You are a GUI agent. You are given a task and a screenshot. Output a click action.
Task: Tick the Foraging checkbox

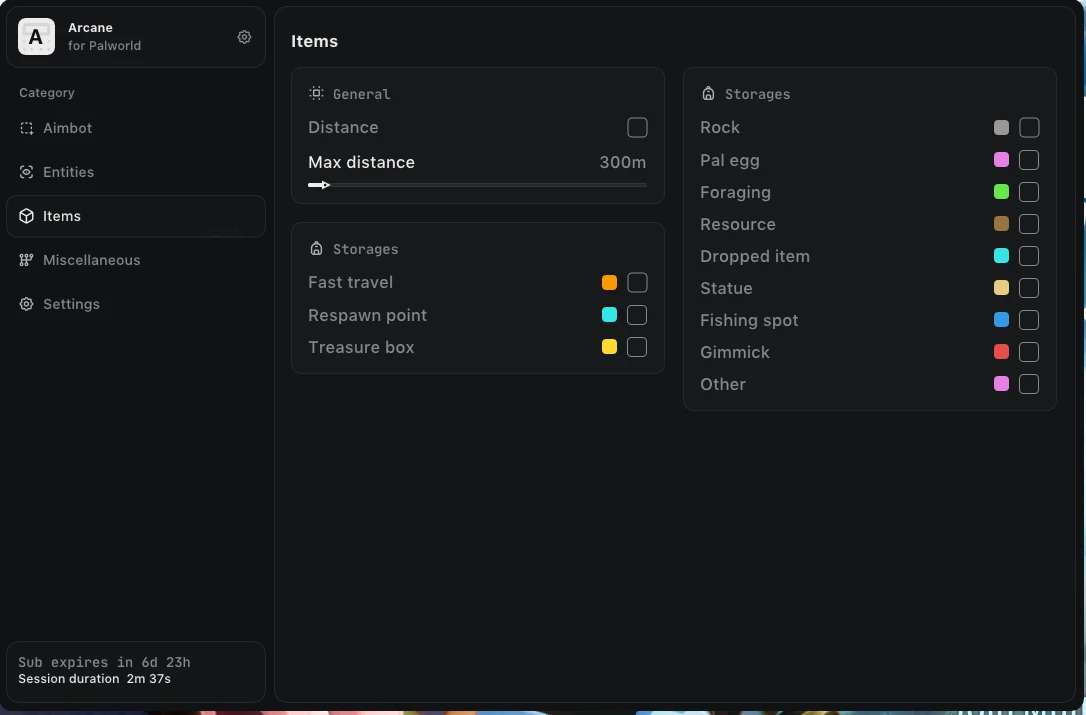click(x=1029, y=192)
